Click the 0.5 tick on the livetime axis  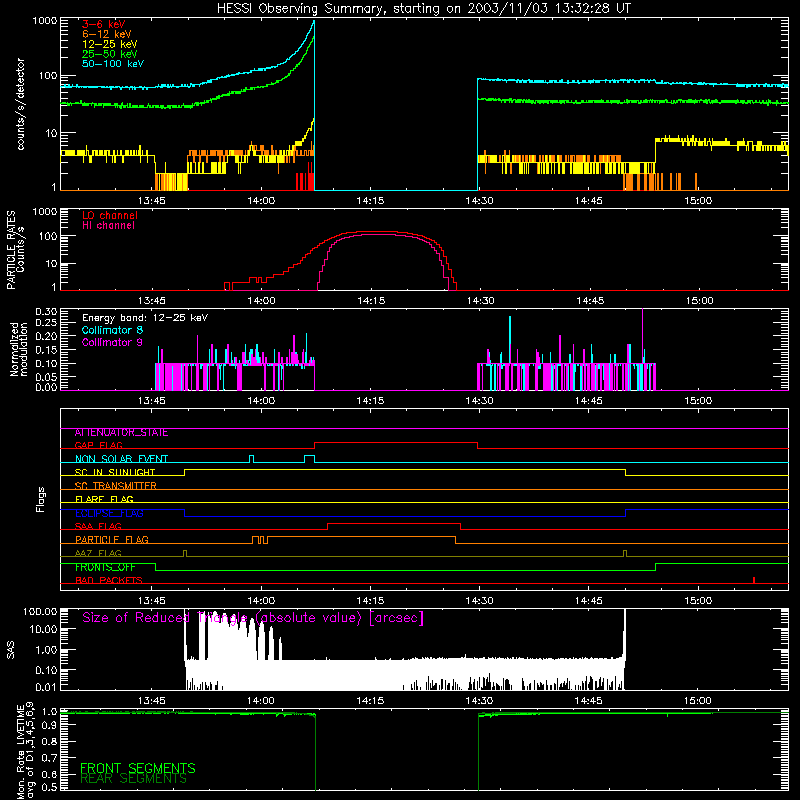click(49, 787)
